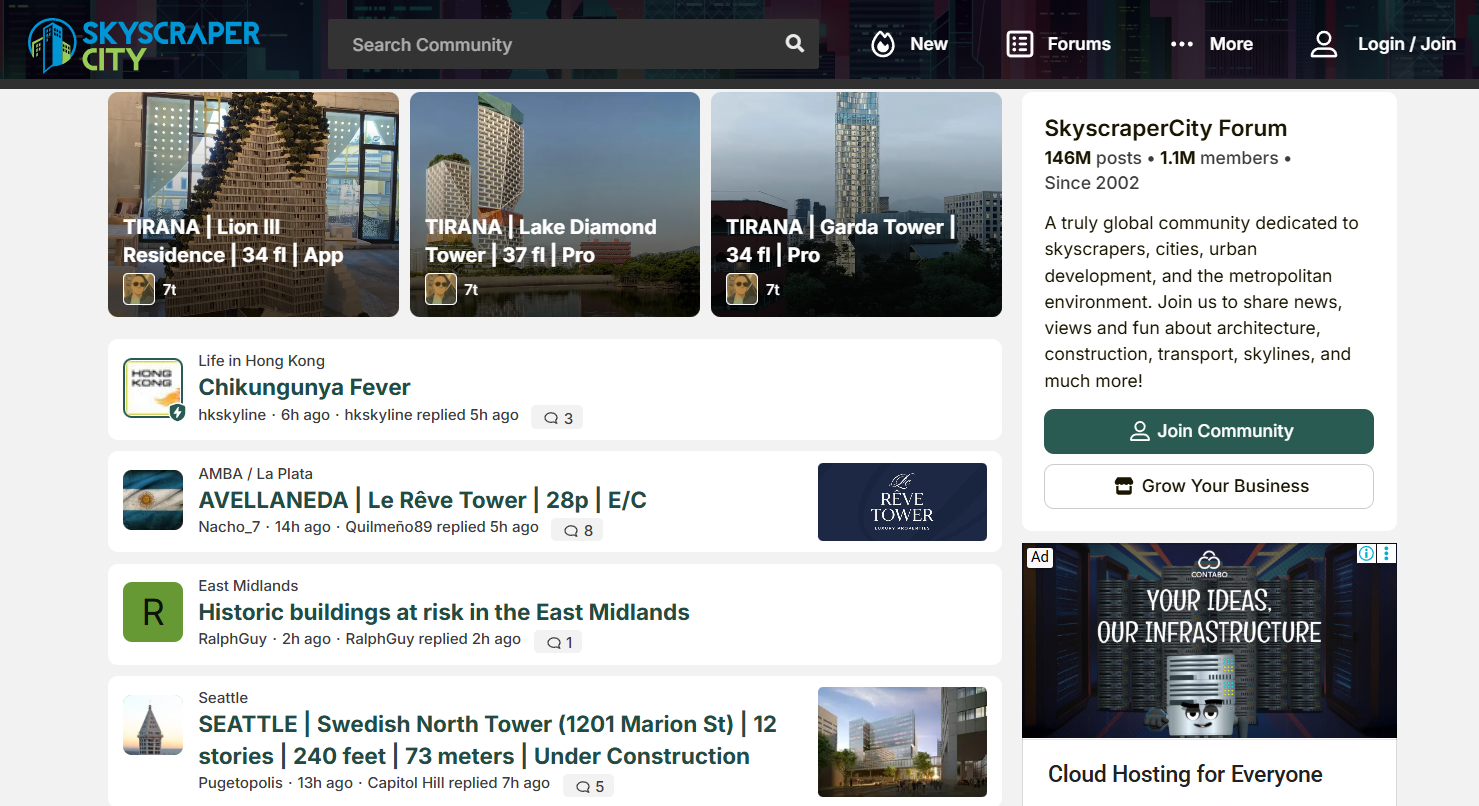Image resolution: width=1479 pixels, height=806 pixels.
Task: Open Historic buildings at risk thread
Action: tap(444, 612)
